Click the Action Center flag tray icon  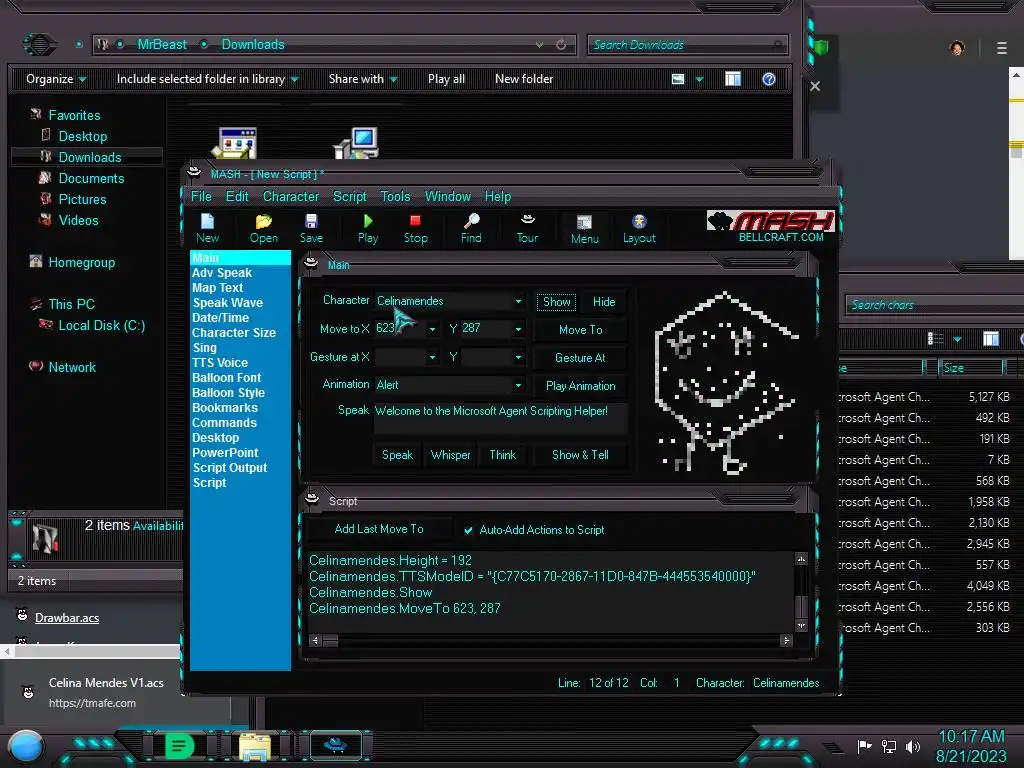tap(864, 746)
